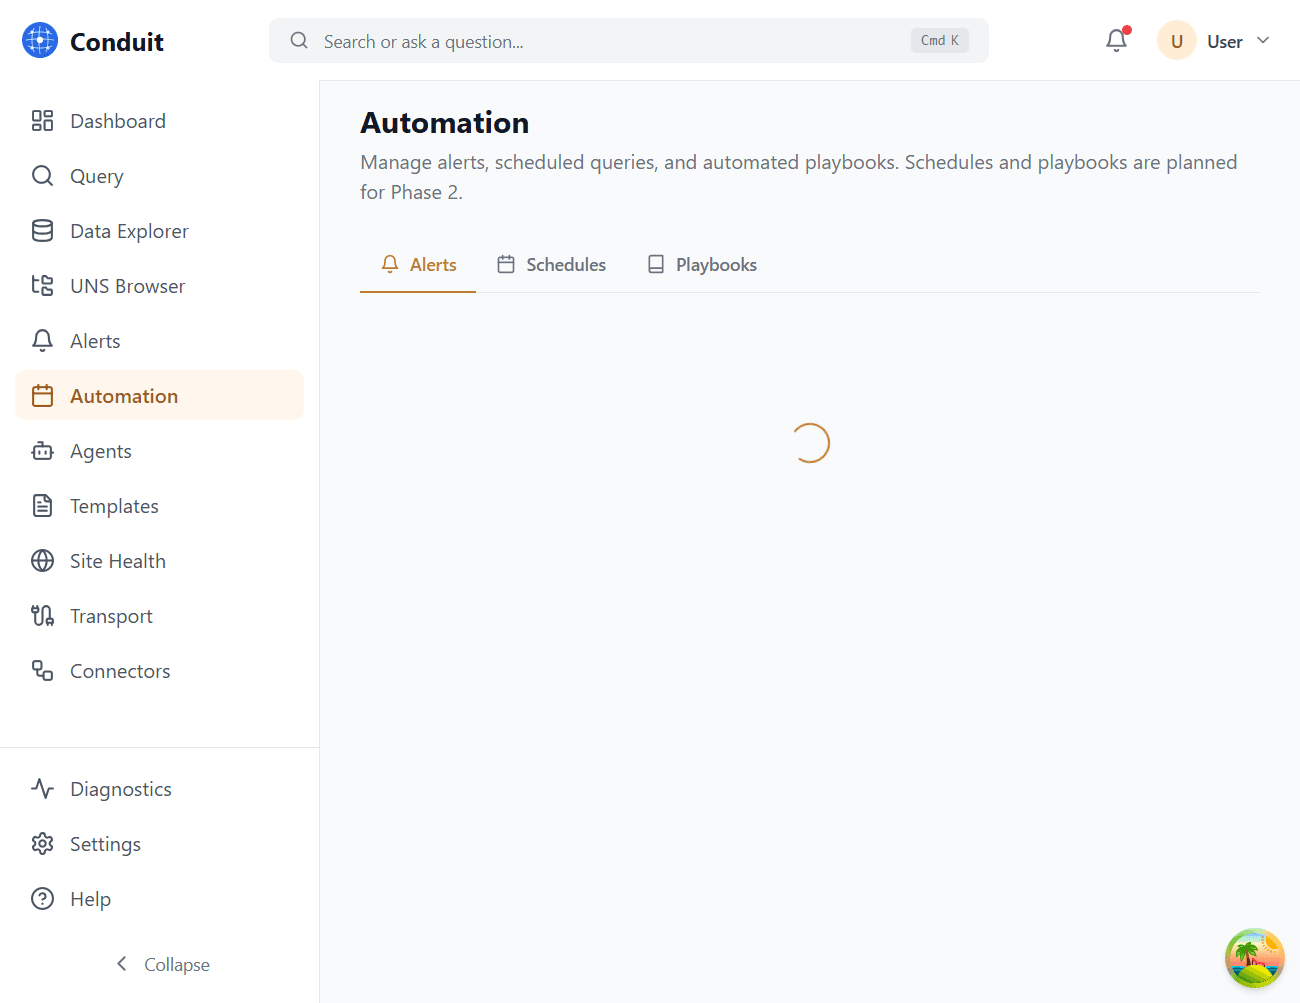Open the Diagnostics pulse icon

tap(42, 789)
